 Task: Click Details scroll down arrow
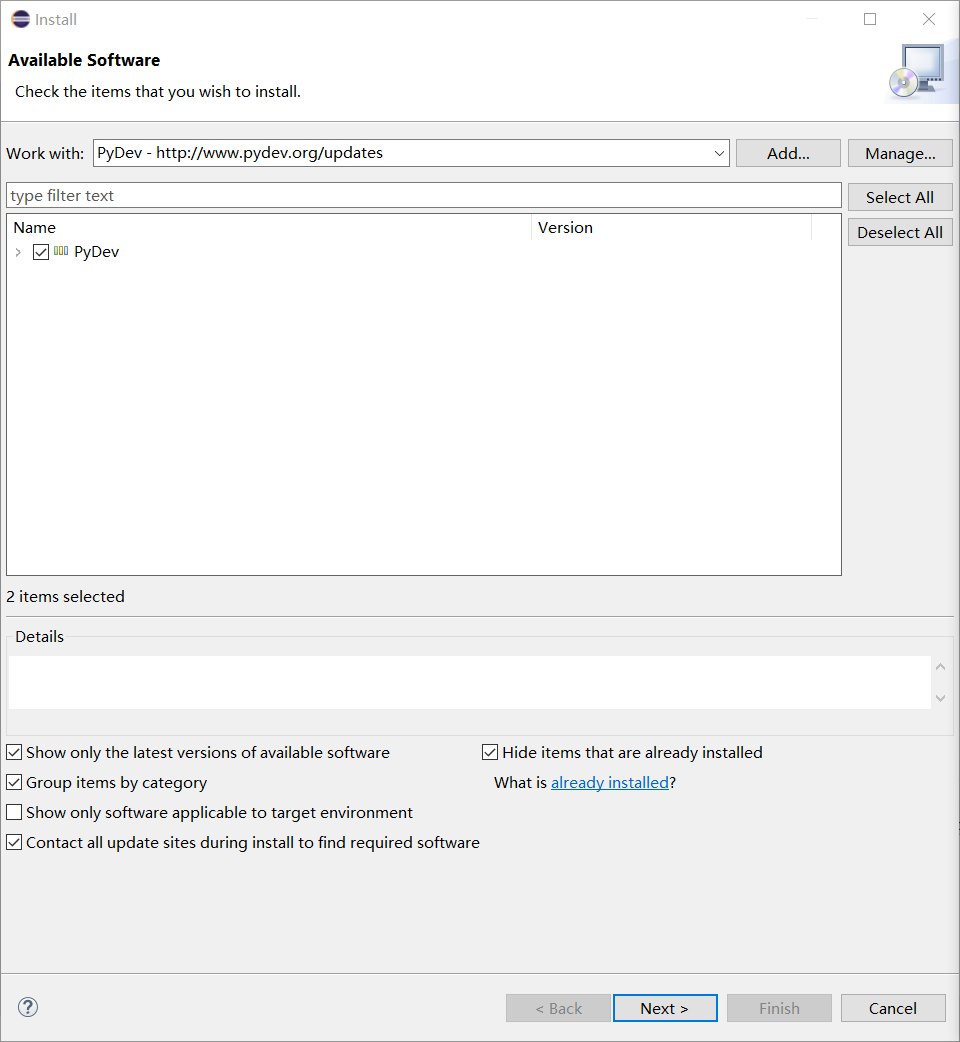click(941, 698)
